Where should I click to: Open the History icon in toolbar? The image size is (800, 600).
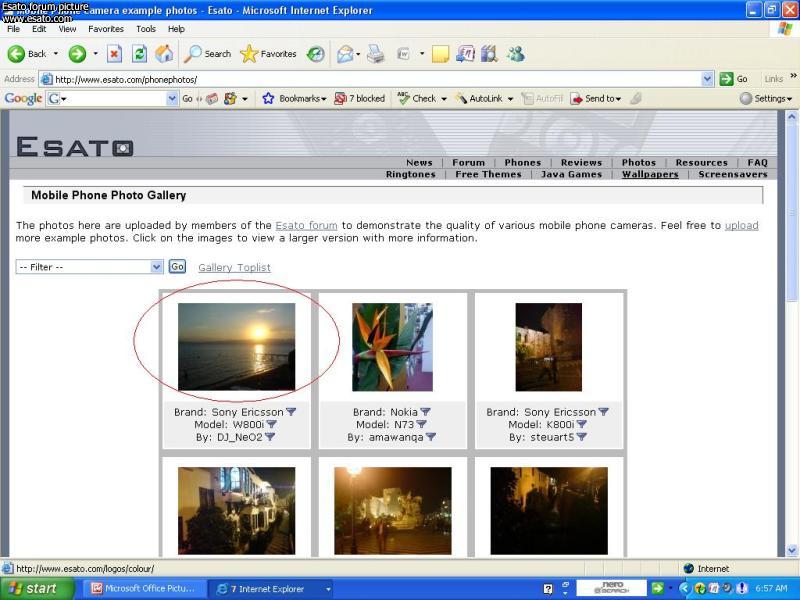click(315, 54)
